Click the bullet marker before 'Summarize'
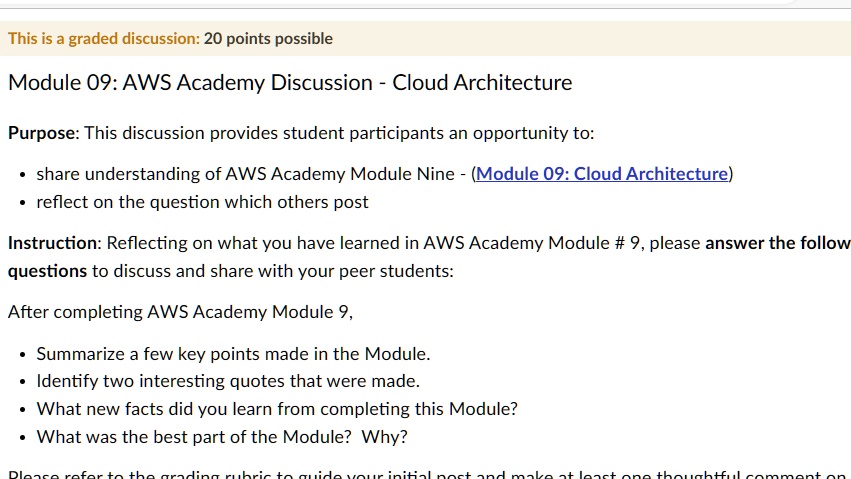The height and width of the screenshot is (479, 851). coord(22,355)
